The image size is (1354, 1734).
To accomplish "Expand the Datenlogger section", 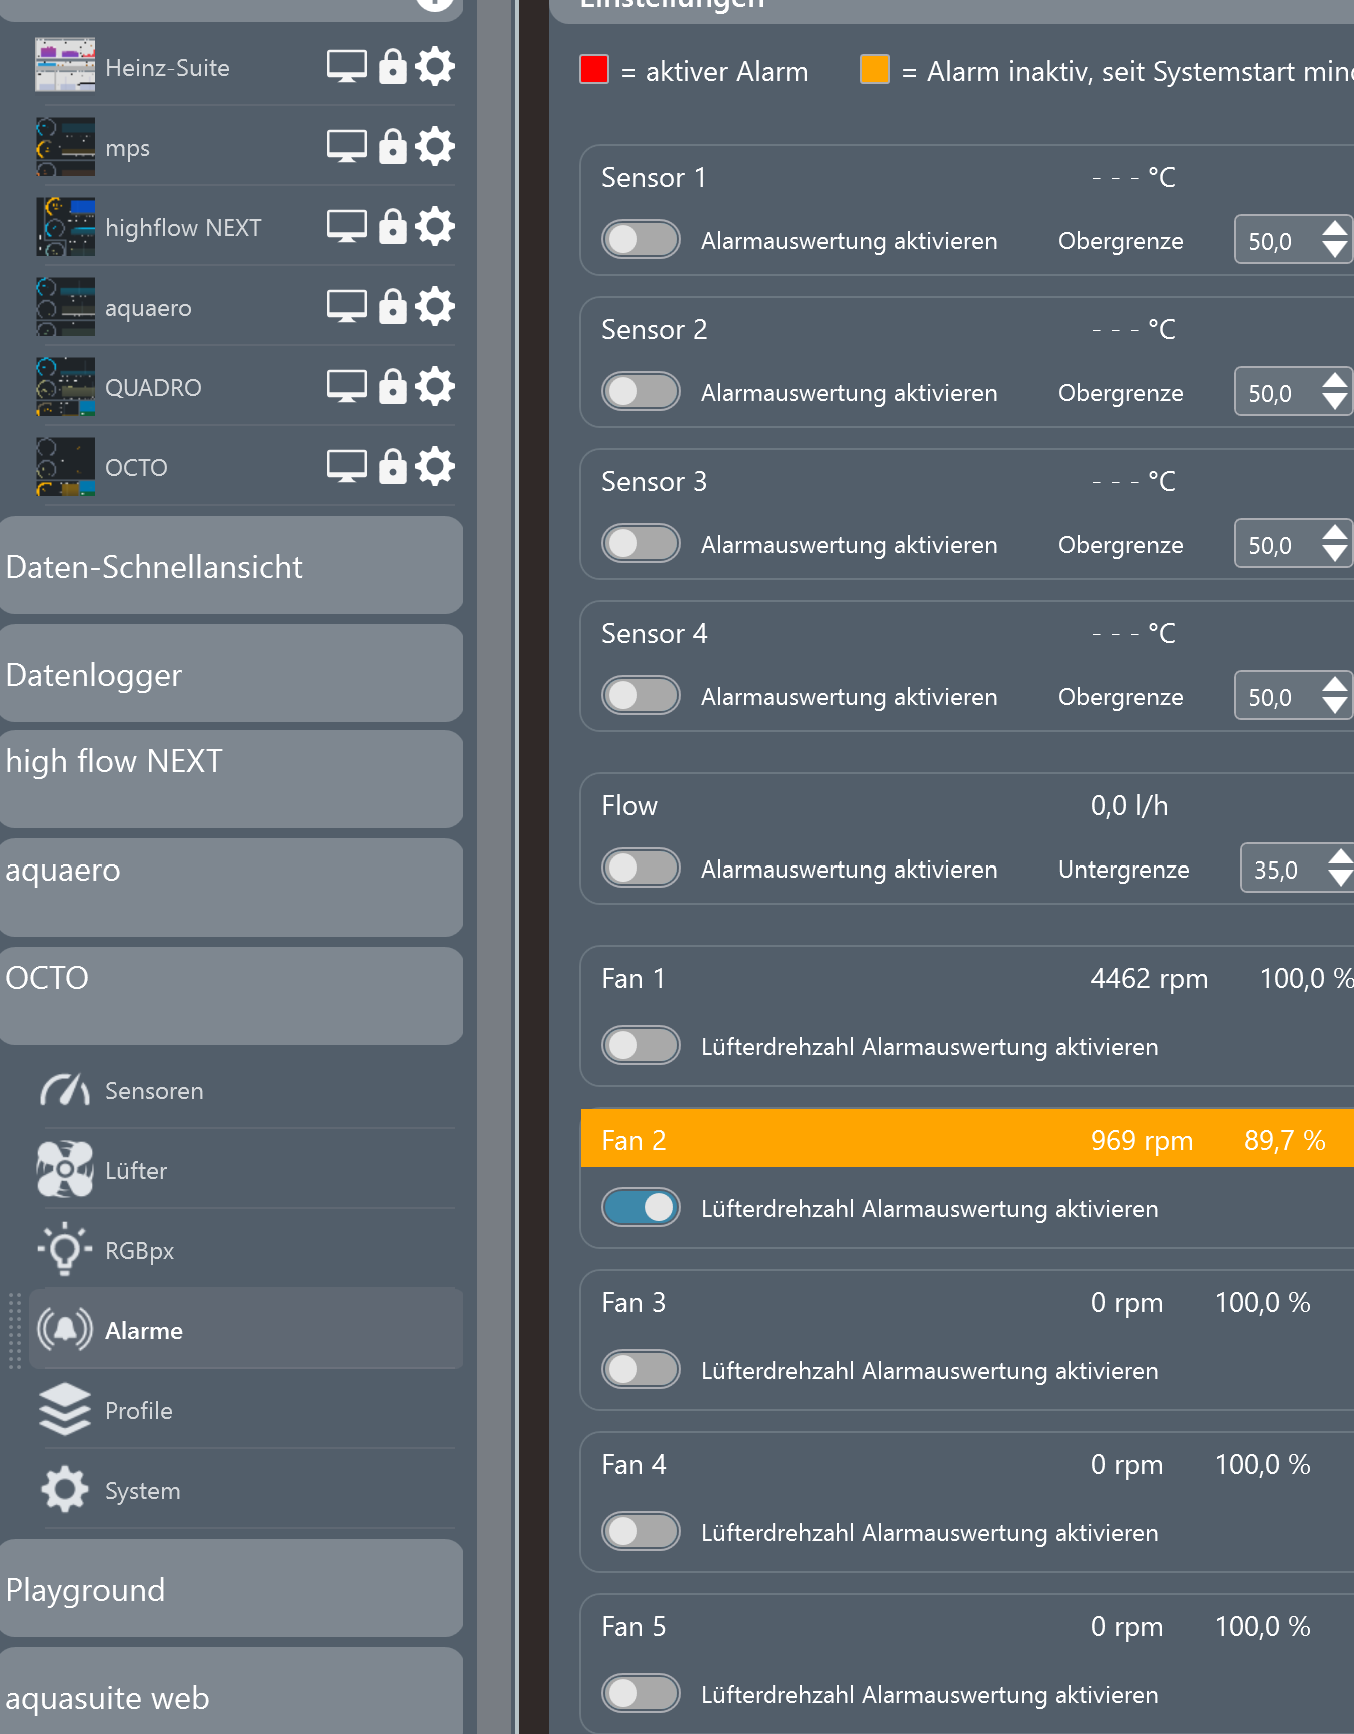I will tap(231, 674).
